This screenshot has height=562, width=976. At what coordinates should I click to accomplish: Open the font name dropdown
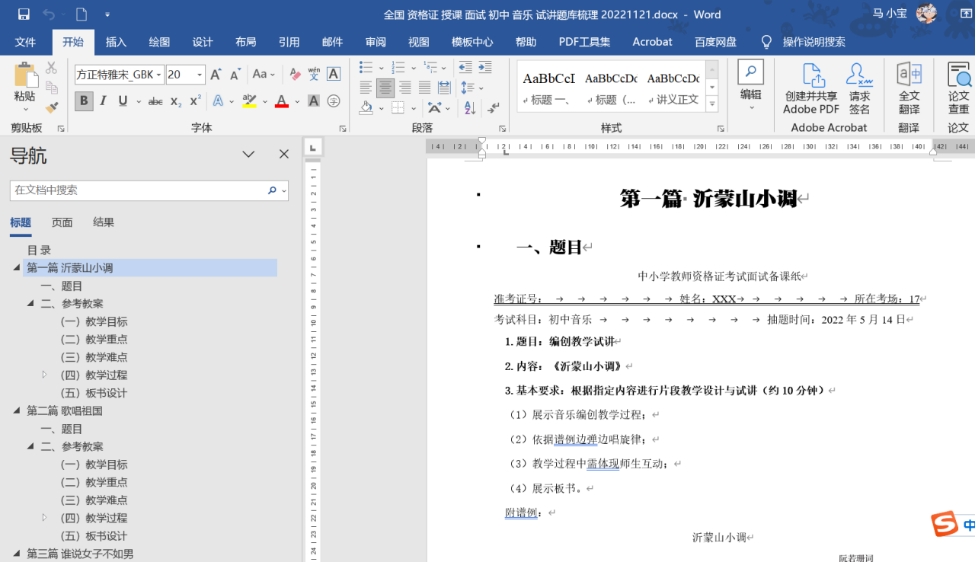160,75
